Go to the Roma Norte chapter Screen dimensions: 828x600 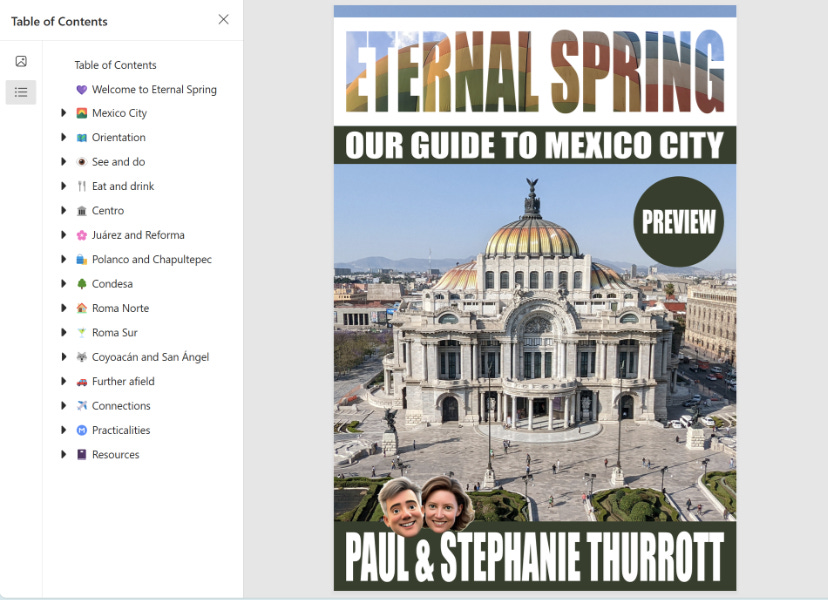coord(120,308)
